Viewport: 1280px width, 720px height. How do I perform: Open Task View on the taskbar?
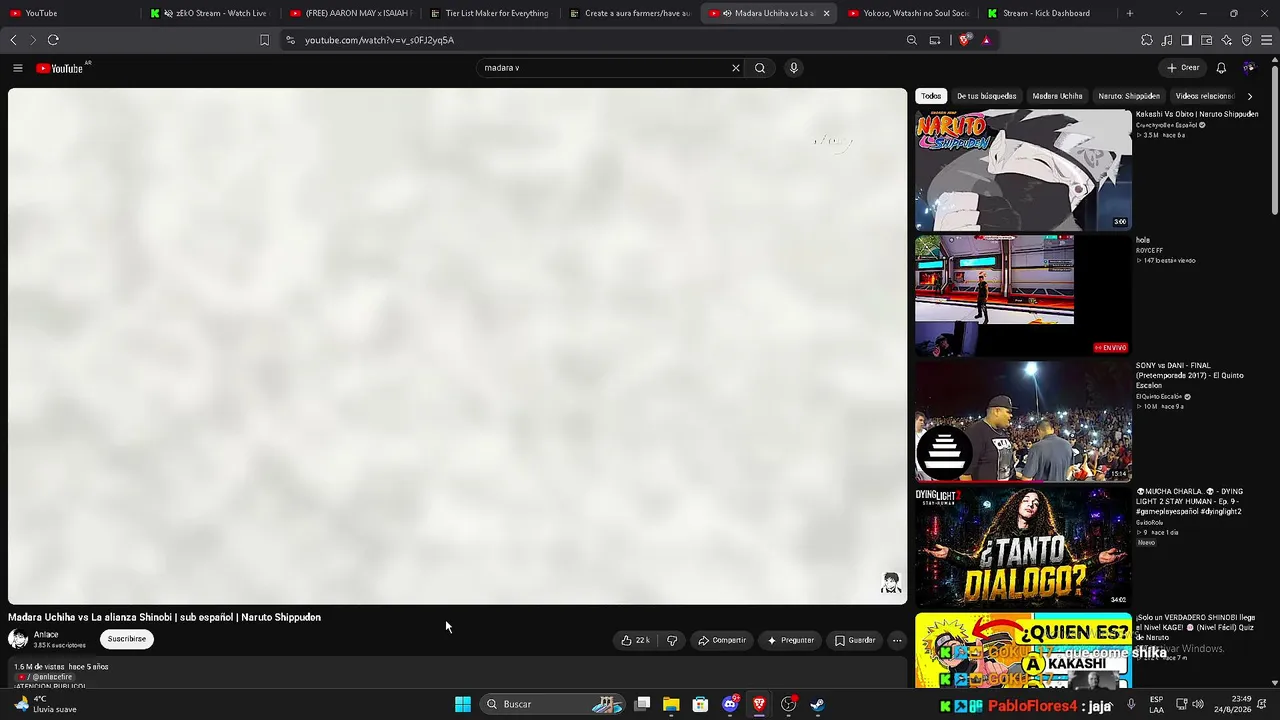643,704
